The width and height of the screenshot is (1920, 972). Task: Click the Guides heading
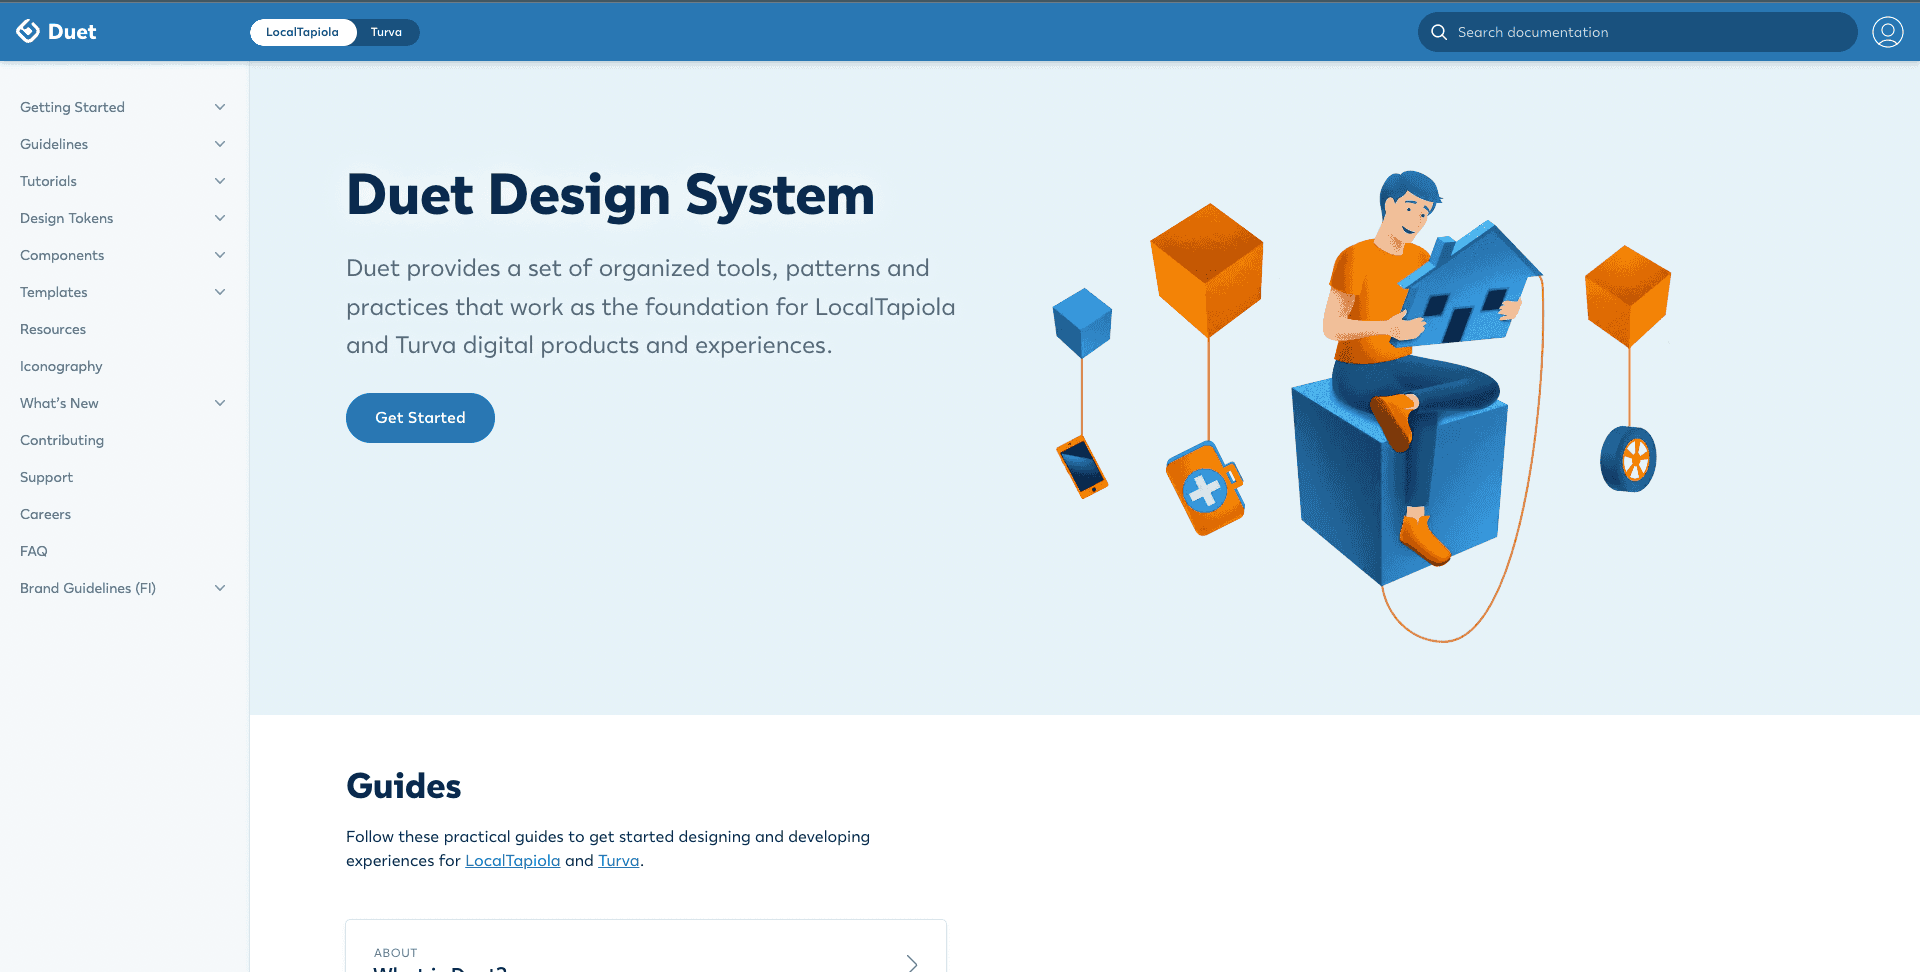tap(404, 786)
